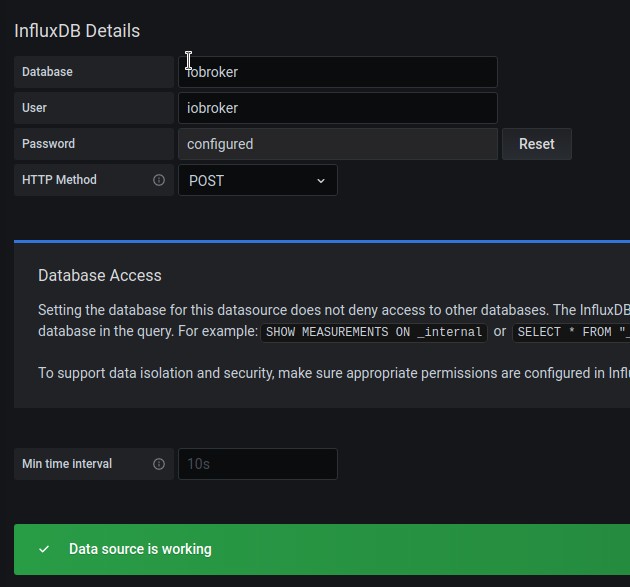This screenshot has width=630, height=587.
Task: Click the Password field label
Action: pyautogui.click(x=48, y=144)
